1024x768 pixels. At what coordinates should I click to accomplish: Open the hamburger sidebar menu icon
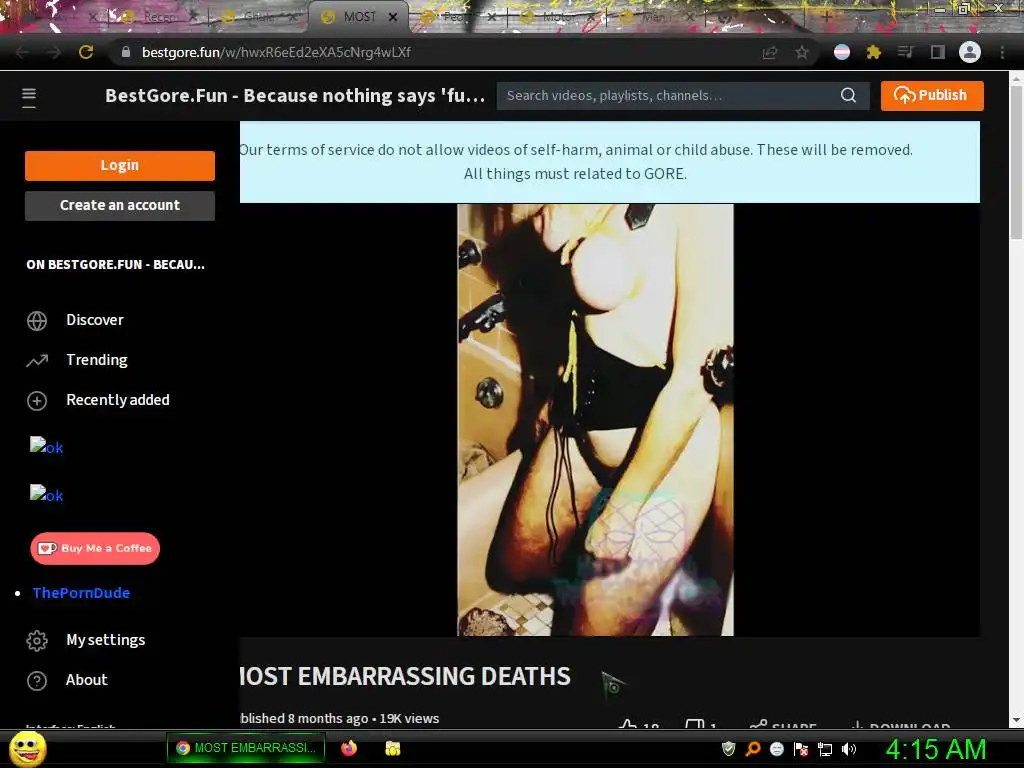pyautogui.click(x=29, y=97)
